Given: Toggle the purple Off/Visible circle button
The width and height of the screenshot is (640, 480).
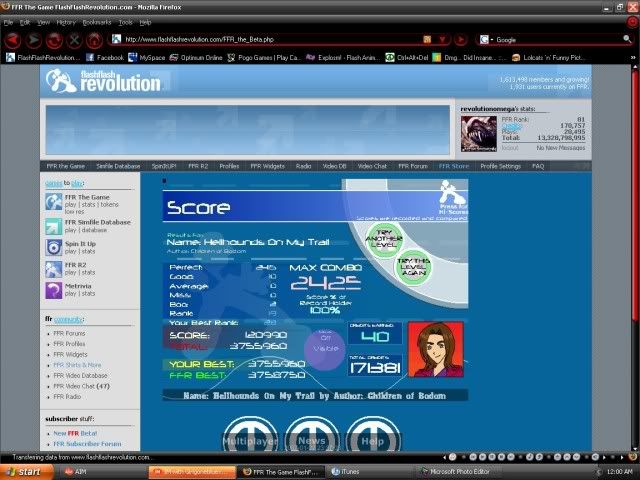Looking at the screenshot, I should pos(322,343).
